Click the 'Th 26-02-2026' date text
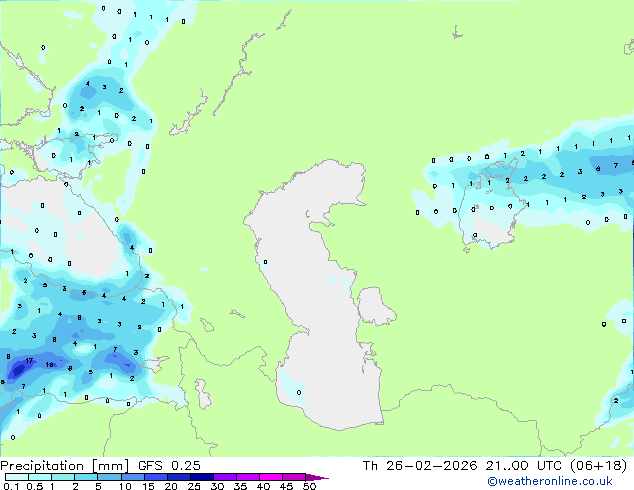 click(x=420, y=466)
